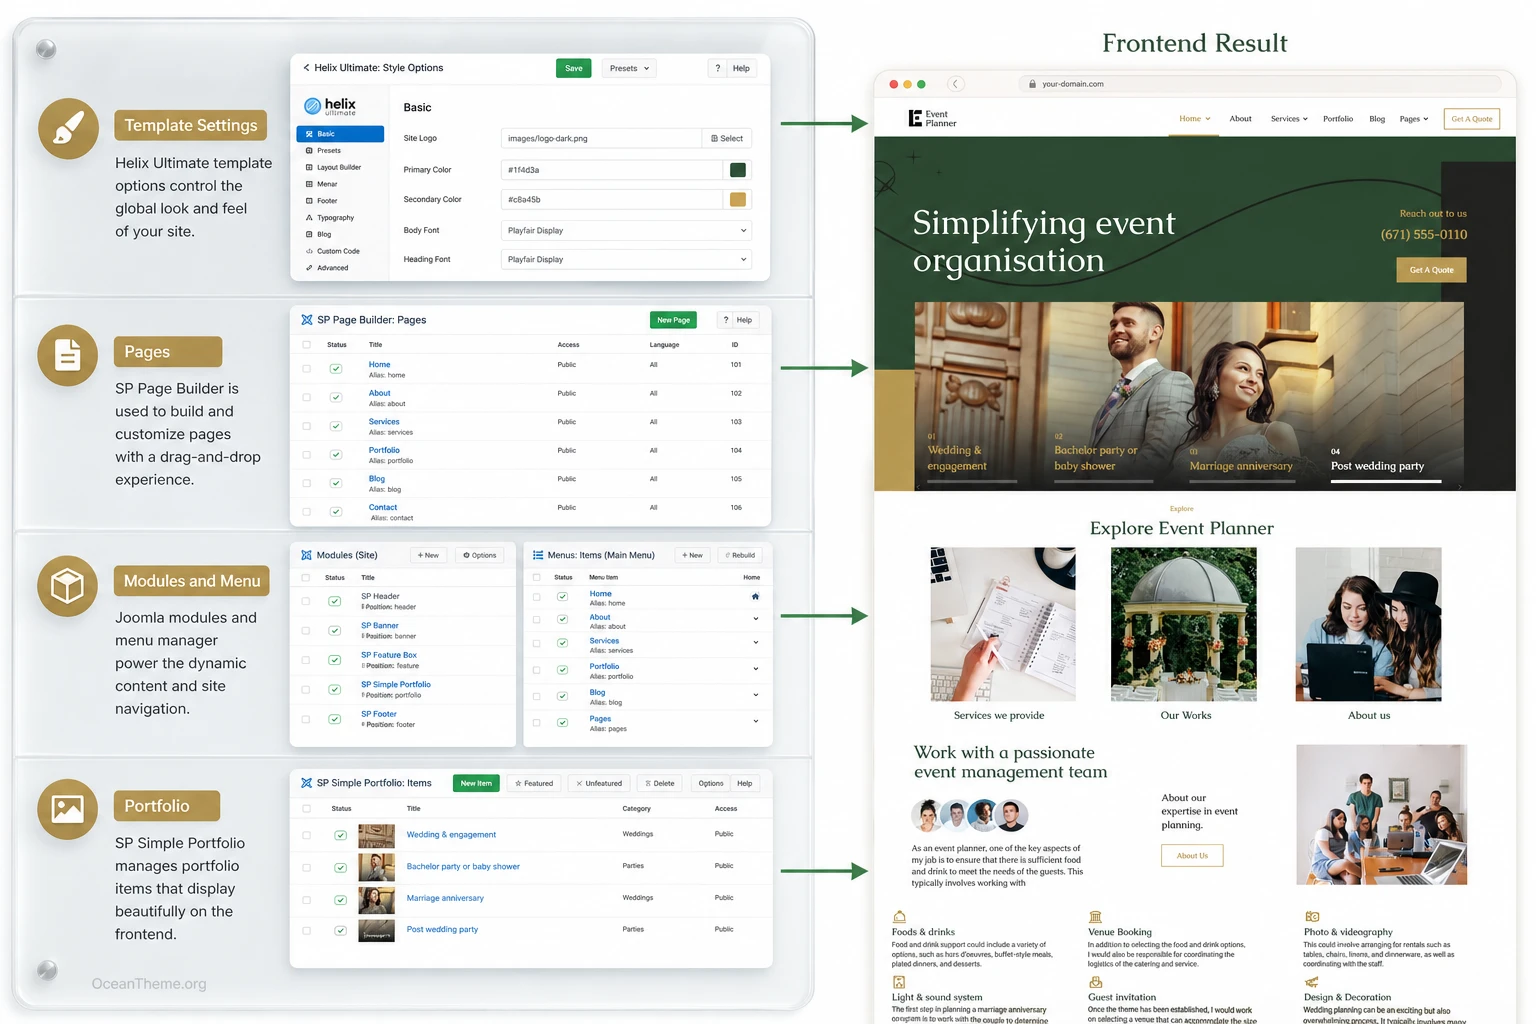Click the Modules and Menu cube icon
1536x1024 pixels.
(x=68, y=586)
